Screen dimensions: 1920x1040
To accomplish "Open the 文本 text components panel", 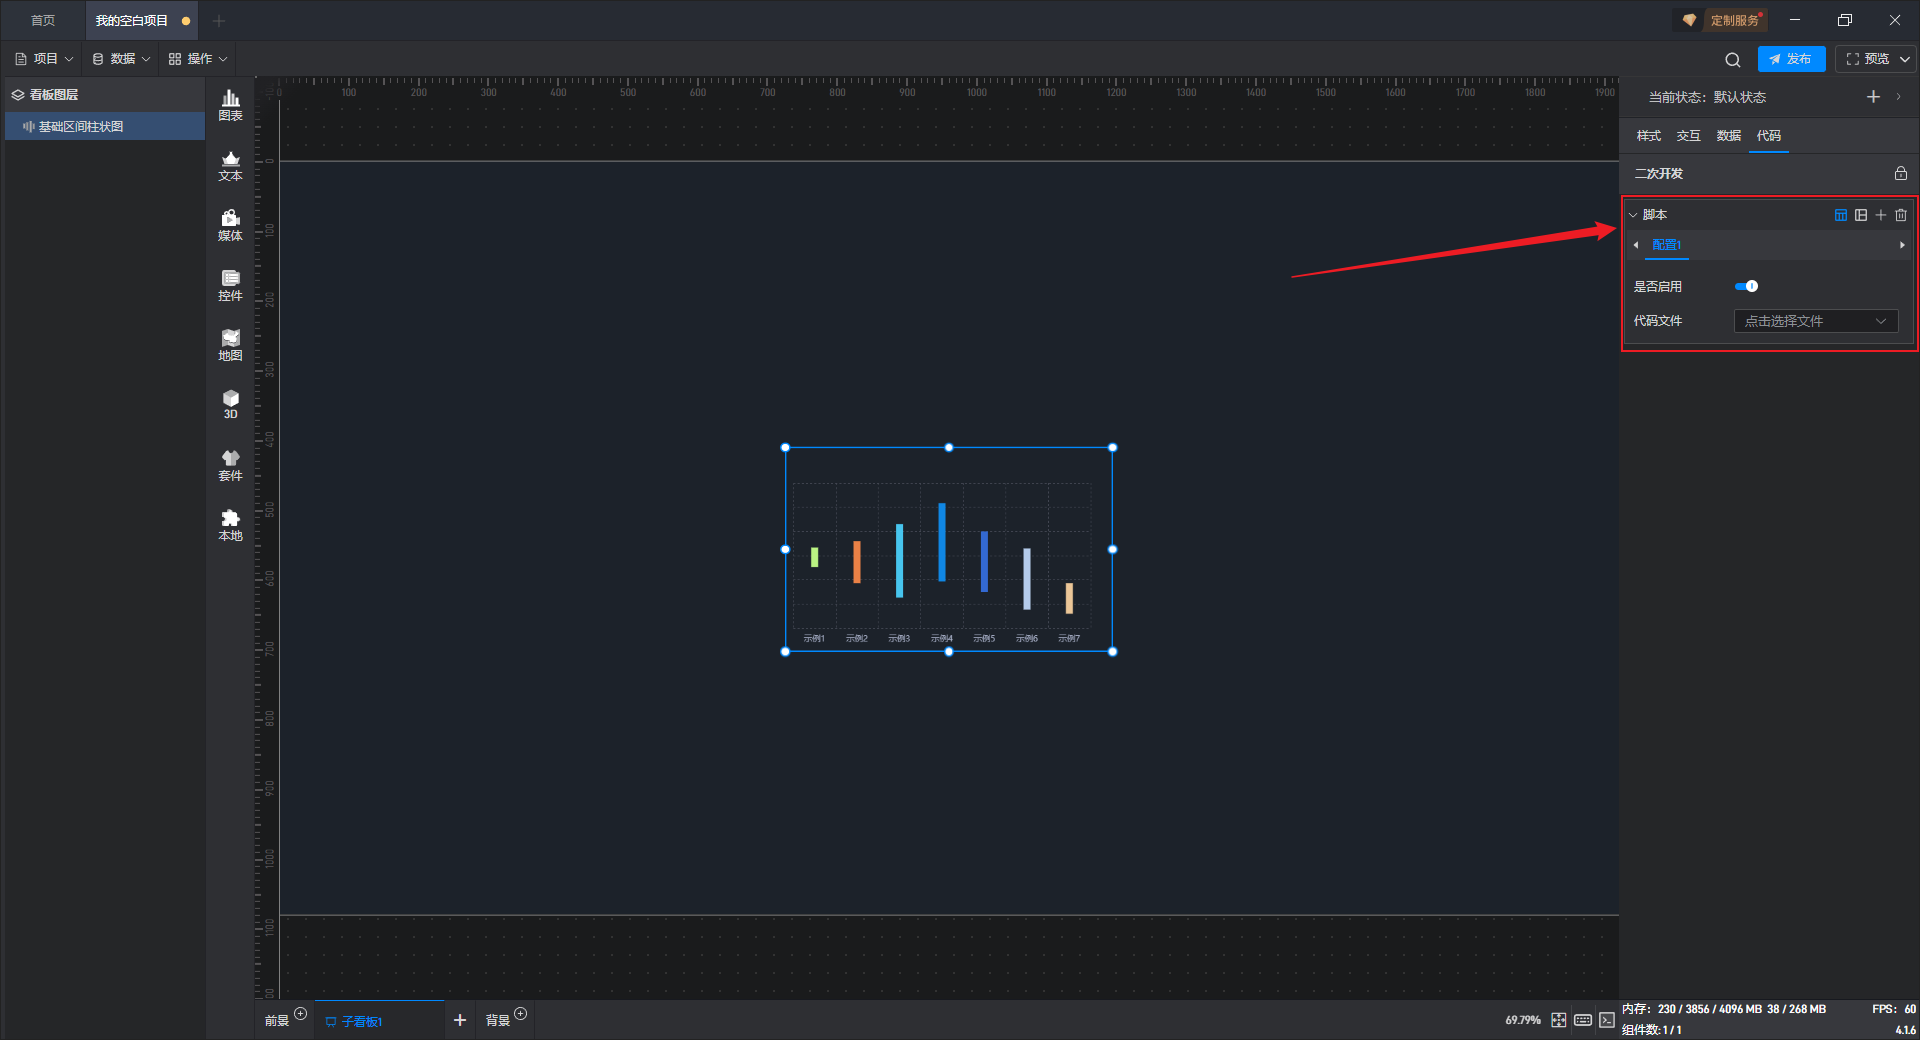I will [230, 165].
